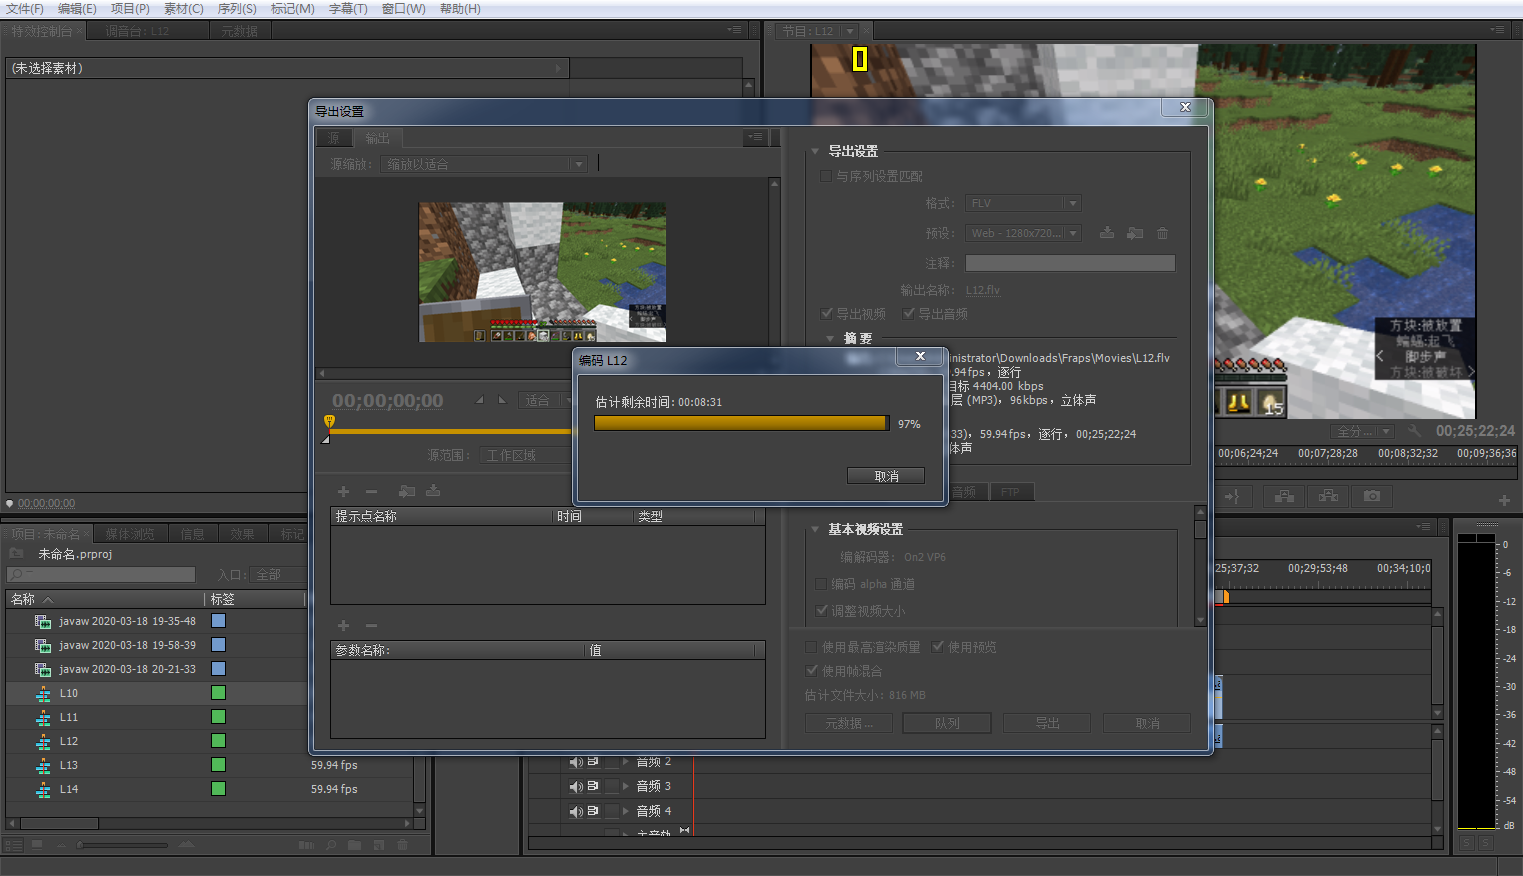This screenshot has height=876, width=1523.
Task: Open Help menu
Action: coord(460,8)
